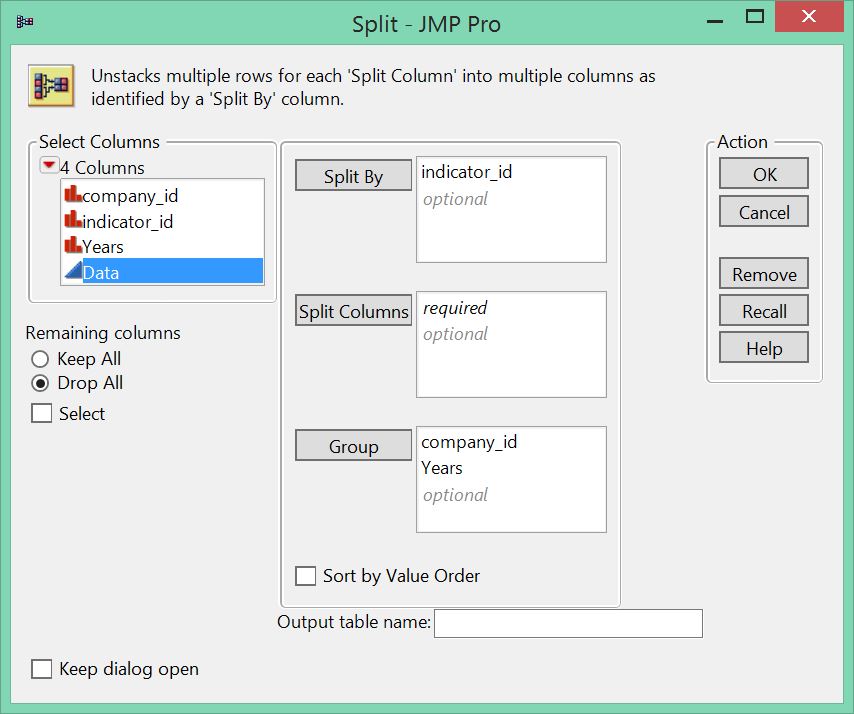Click the nominal icon beside Years
The width and height of the screenshot is (854, 714).
pyautogui.click(x=72, y=245)
